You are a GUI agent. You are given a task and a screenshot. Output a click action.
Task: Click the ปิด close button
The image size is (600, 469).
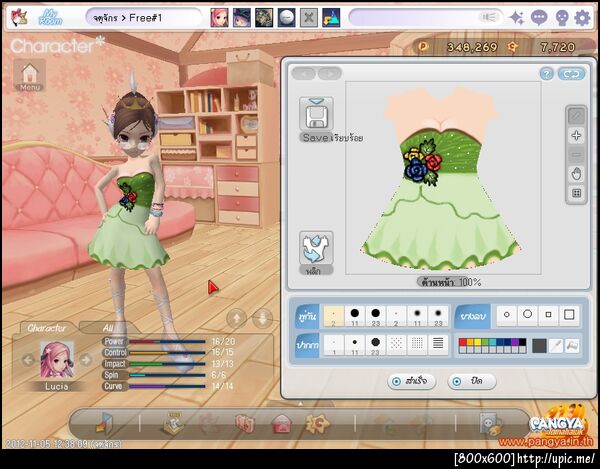pos(471,381)
